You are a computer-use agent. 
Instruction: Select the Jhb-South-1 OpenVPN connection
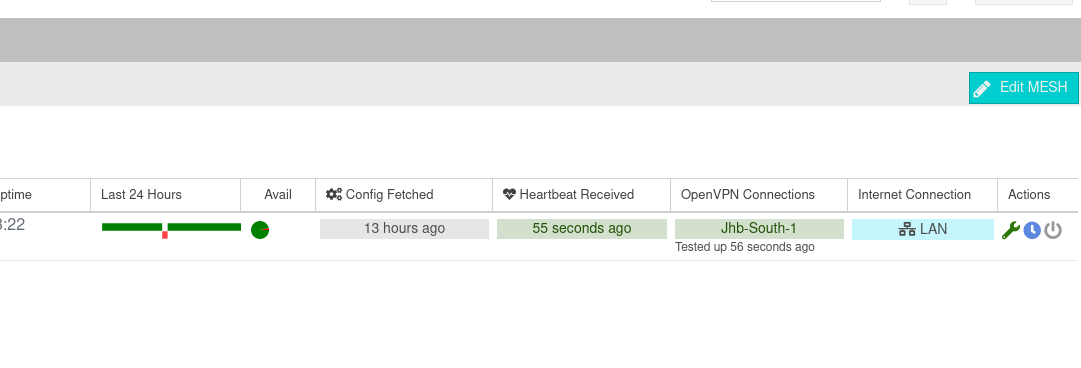759,229
